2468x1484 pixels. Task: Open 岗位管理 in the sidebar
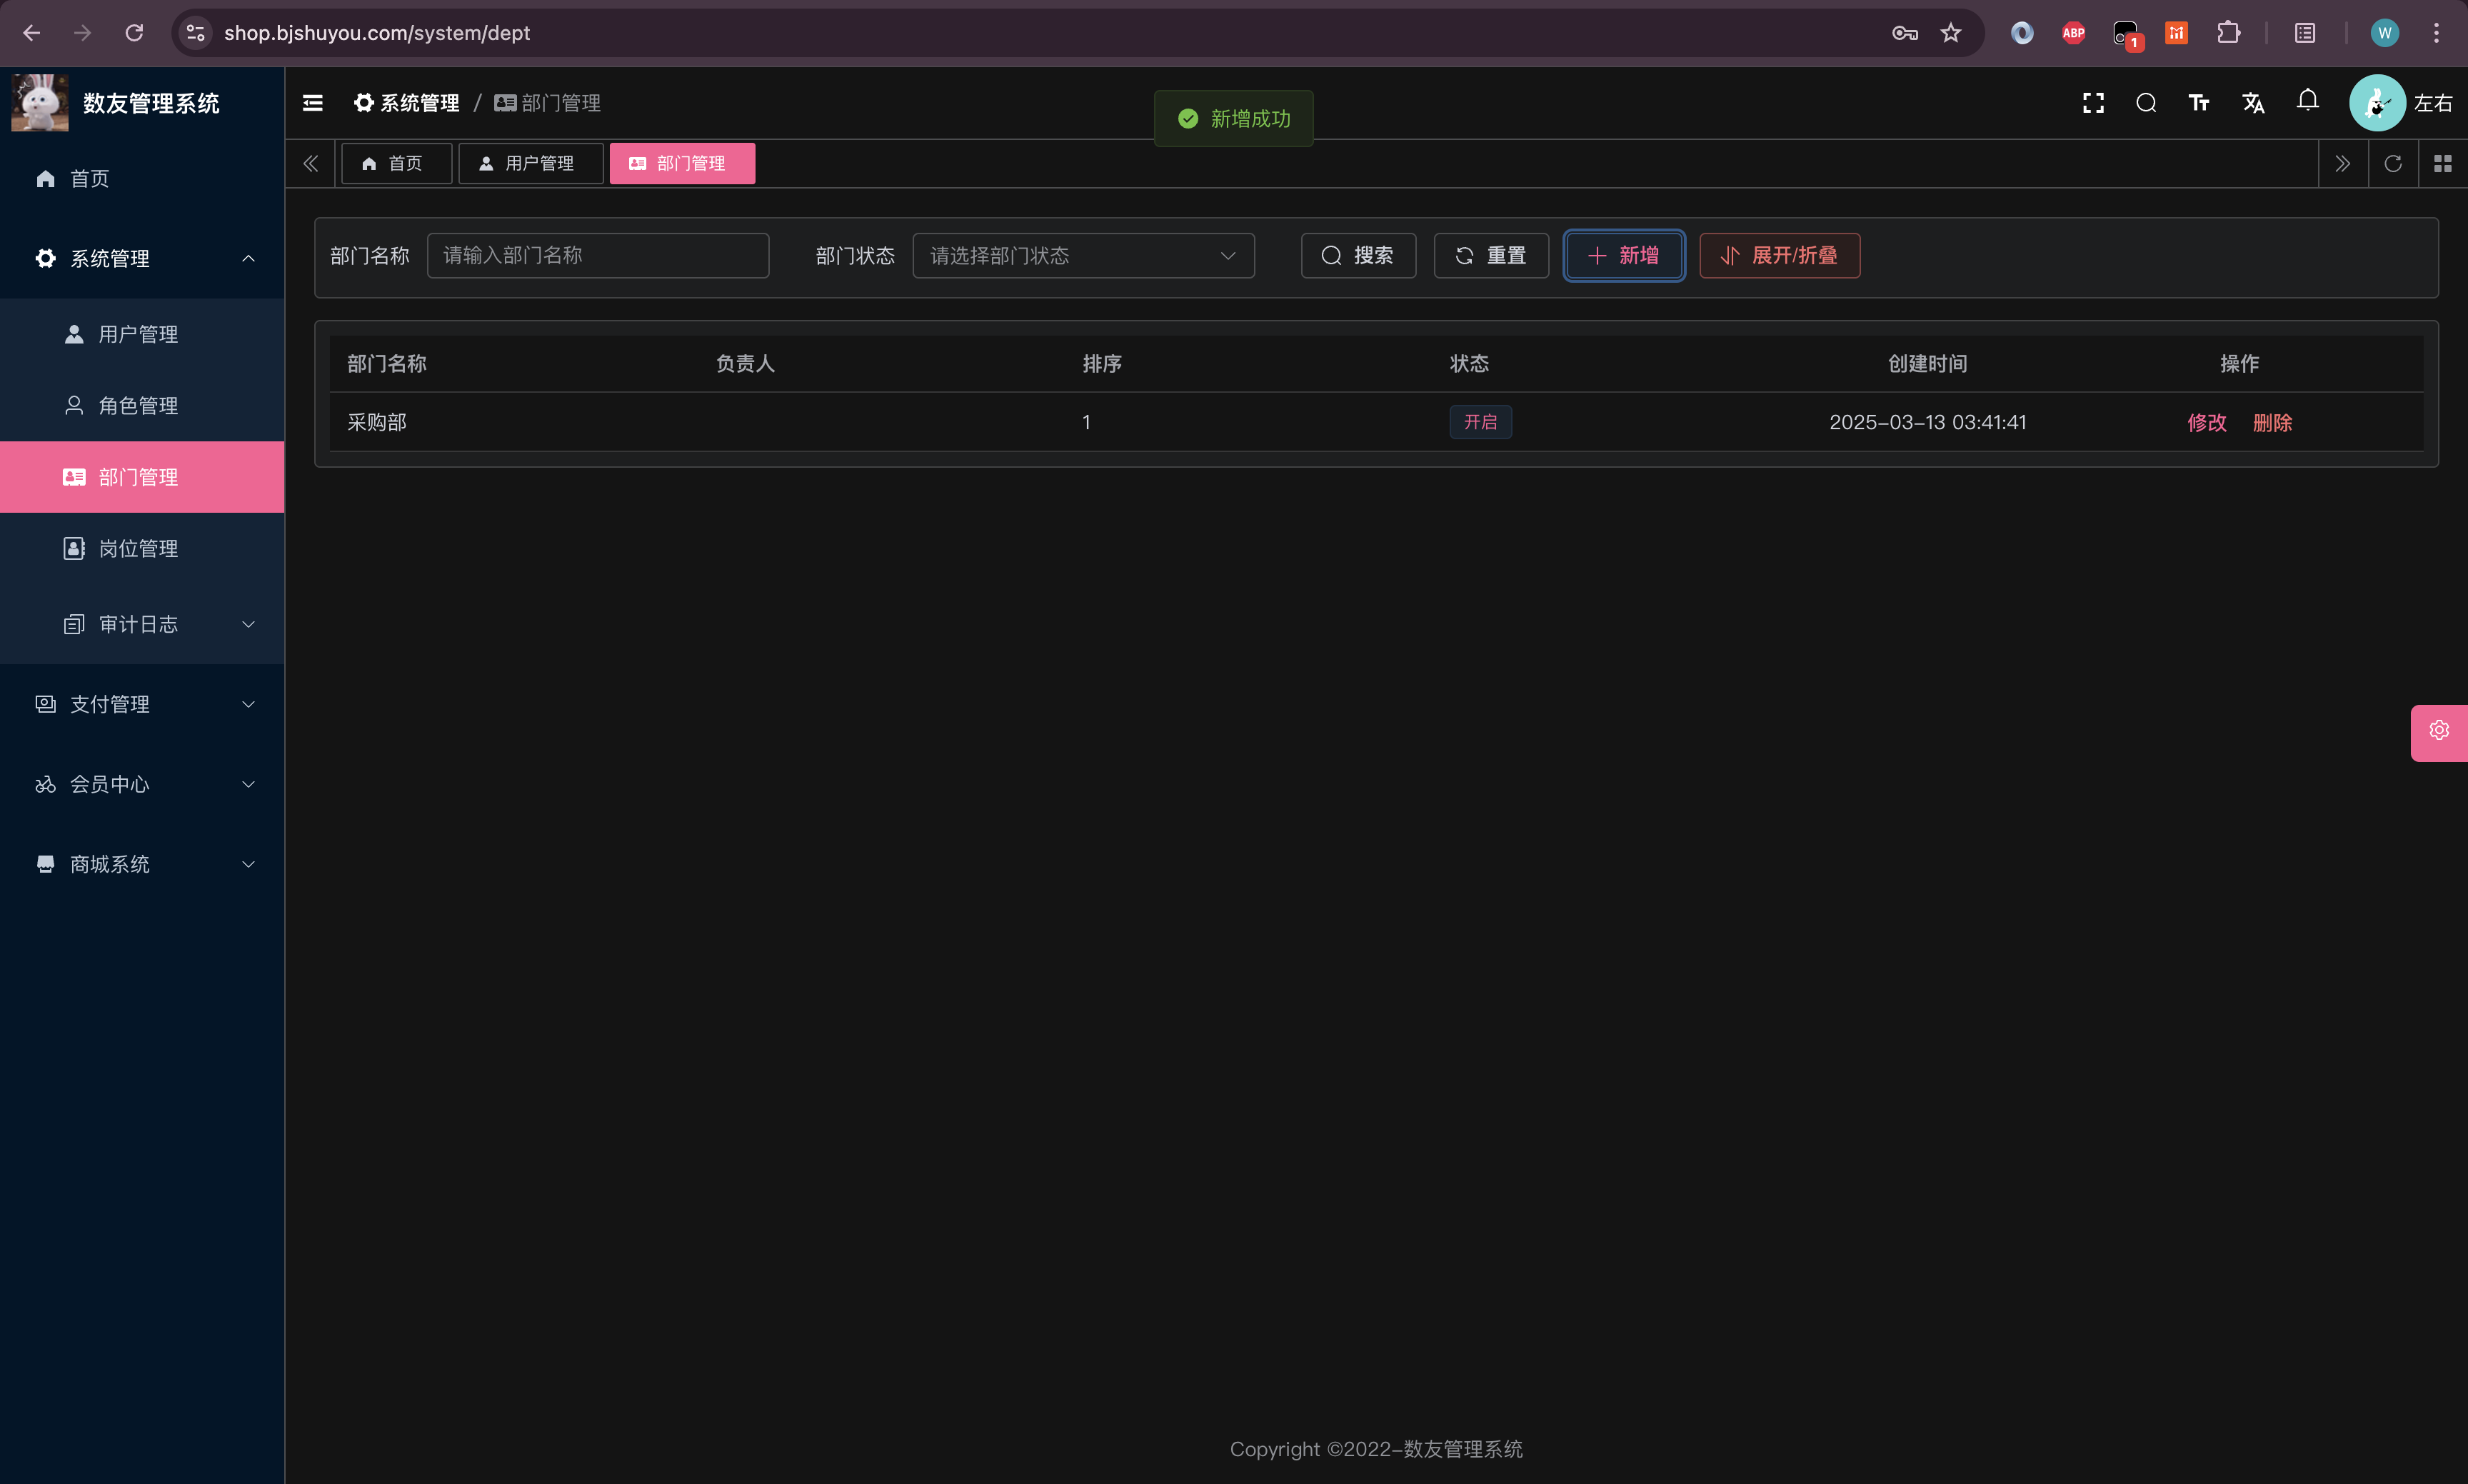138,549
